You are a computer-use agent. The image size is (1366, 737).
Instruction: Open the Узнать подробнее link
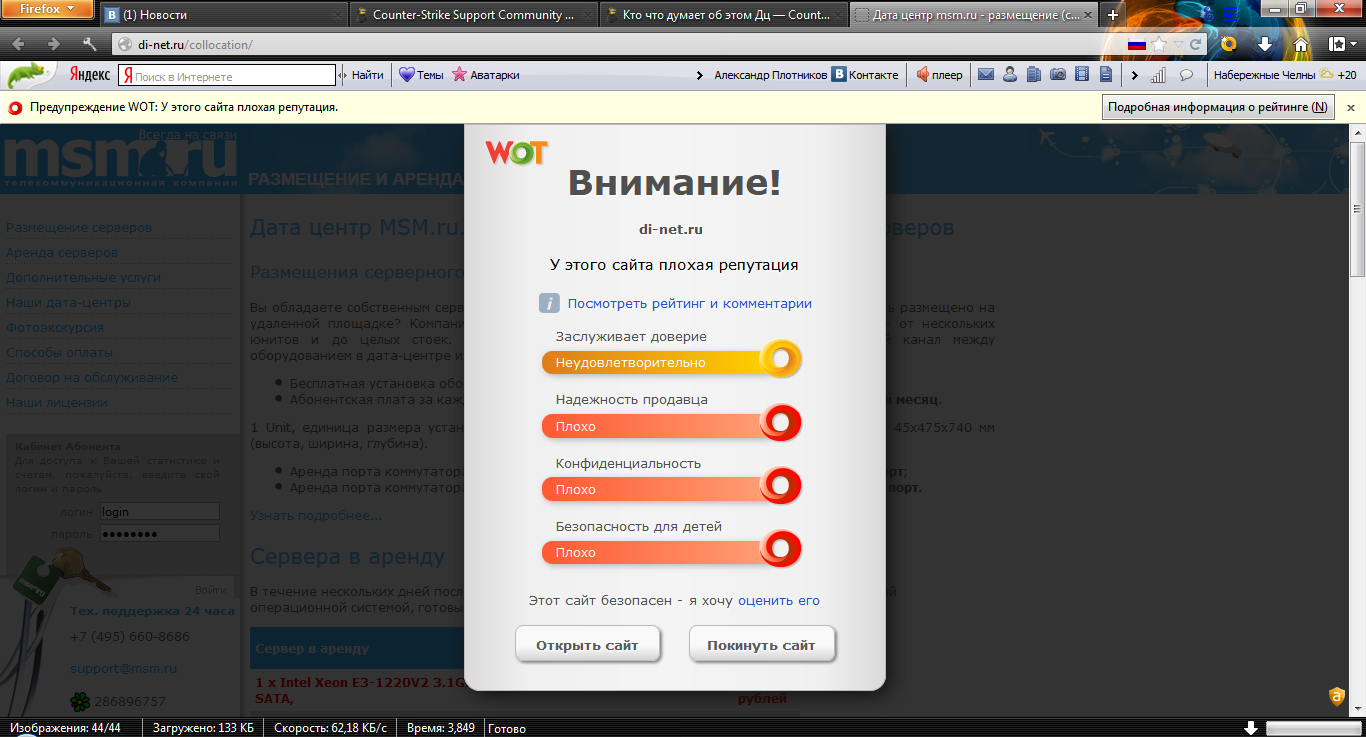coord(316,515)
